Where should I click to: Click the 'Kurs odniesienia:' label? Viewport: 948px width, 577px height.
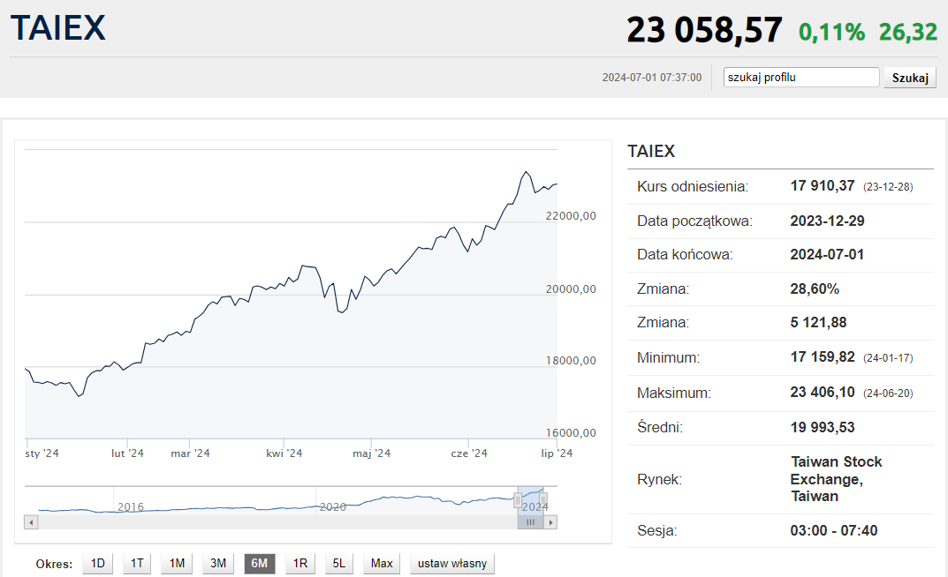click(692, 186)
